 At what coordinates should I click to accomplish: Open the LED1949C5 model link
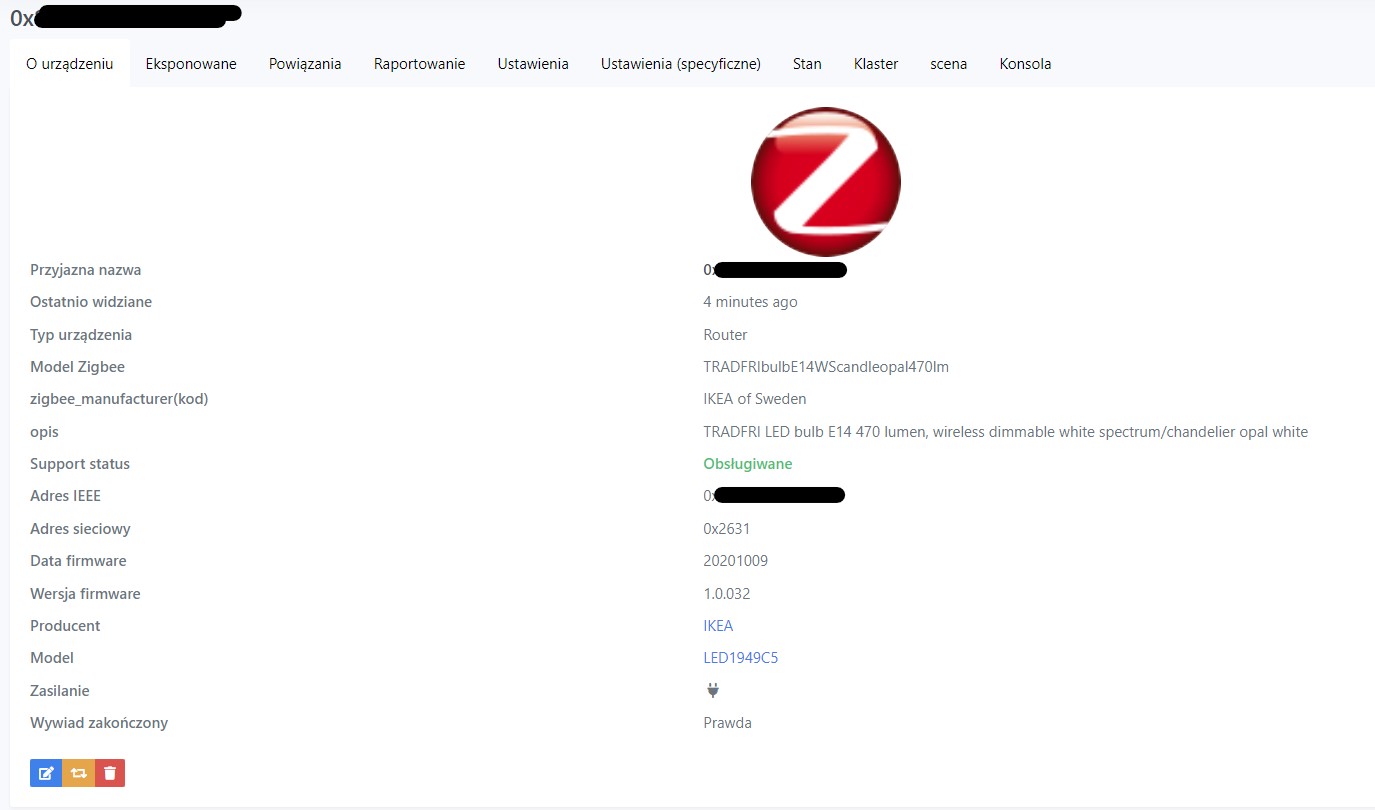coord(741,658)
